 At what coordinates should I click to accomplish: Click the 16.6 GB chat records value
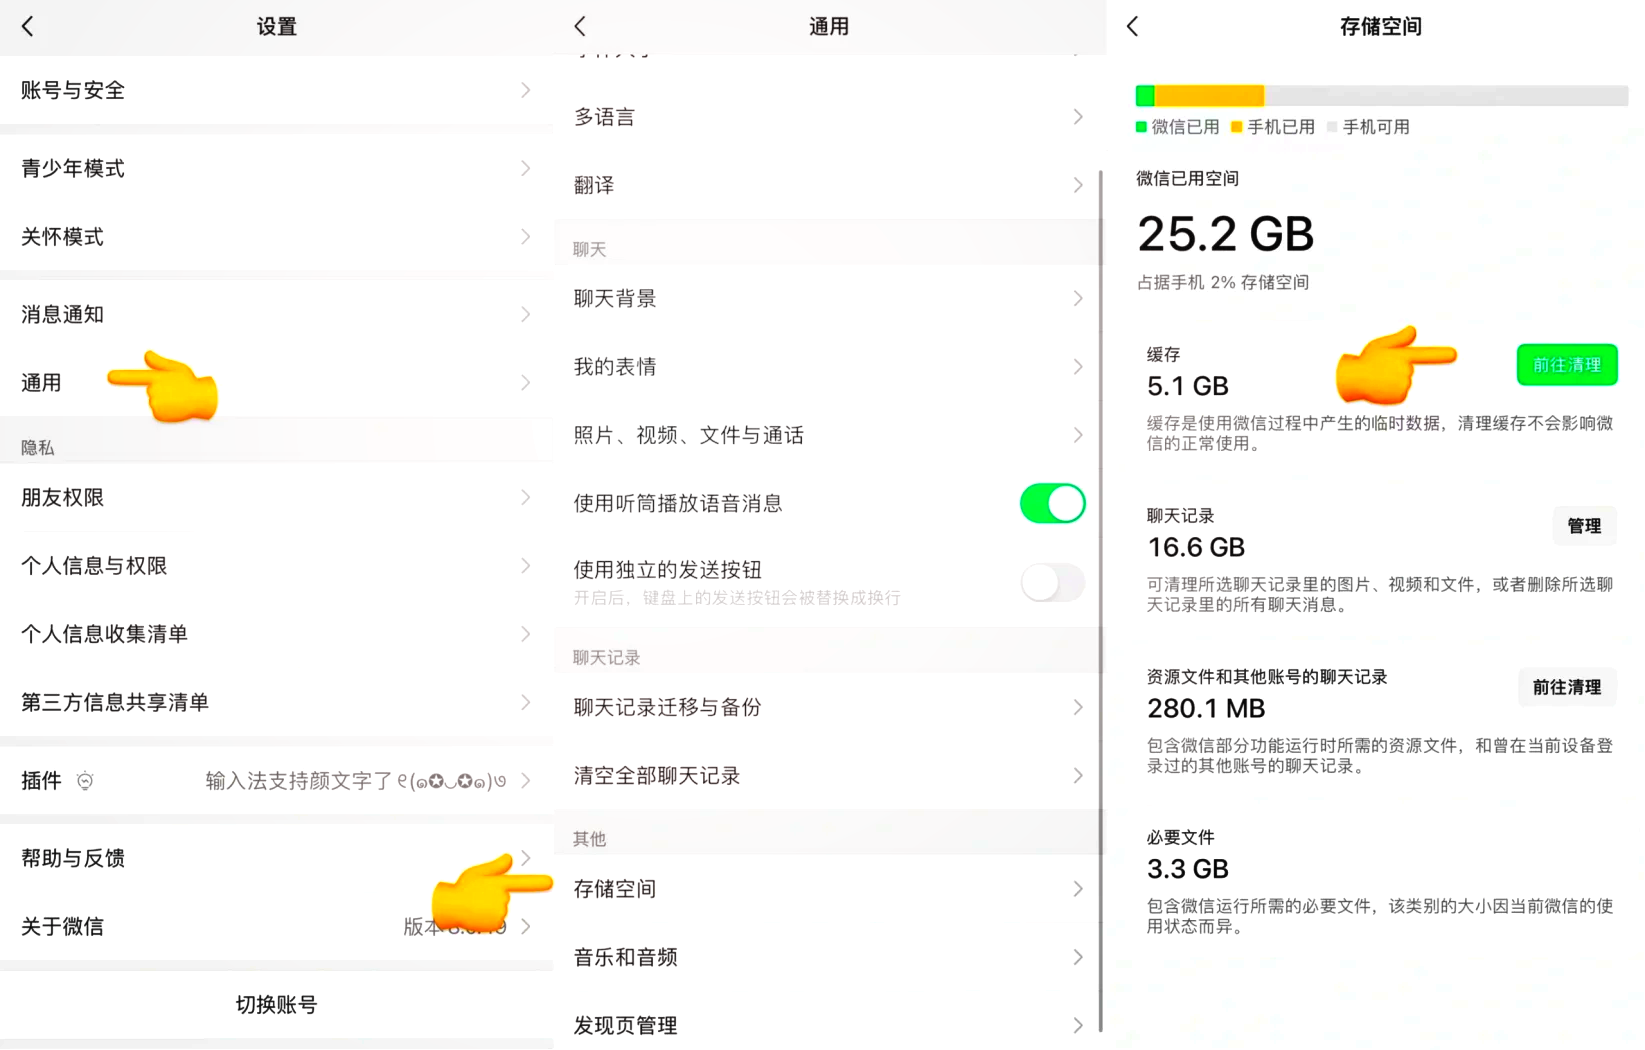[1196, 547]
